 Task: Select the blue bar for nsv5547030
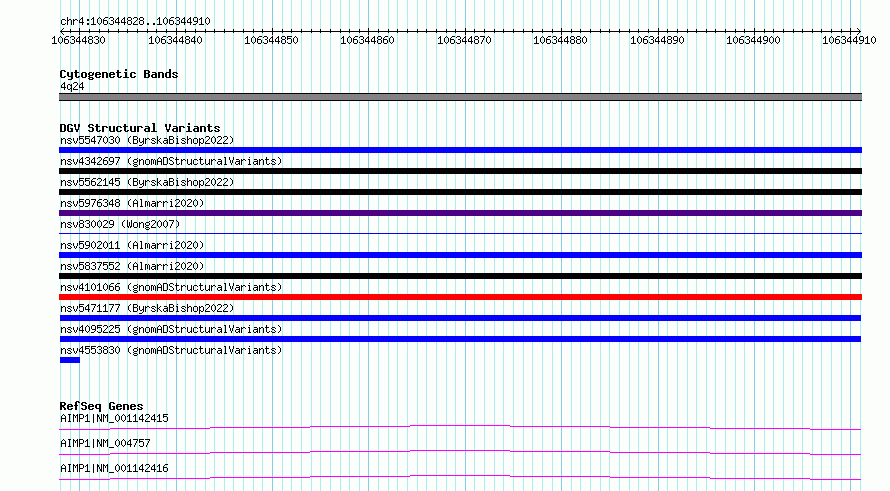(460, 150)
